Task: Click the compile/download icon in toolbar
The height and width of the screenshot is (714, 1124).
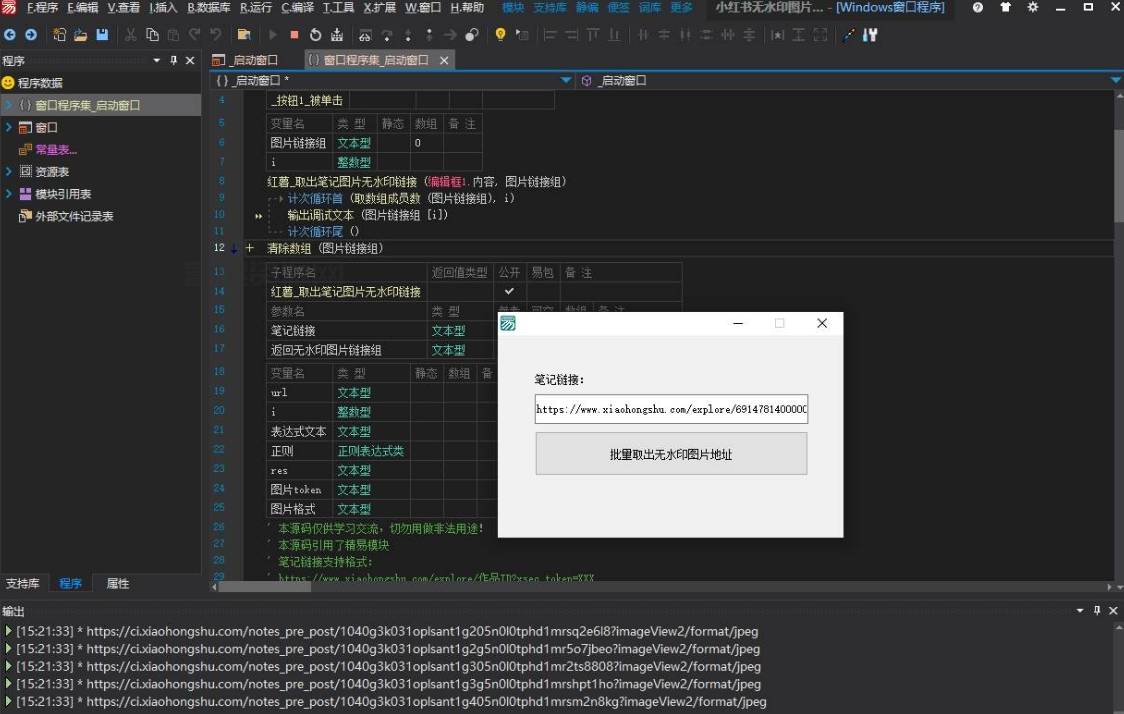Action: (x=337, y=34)
